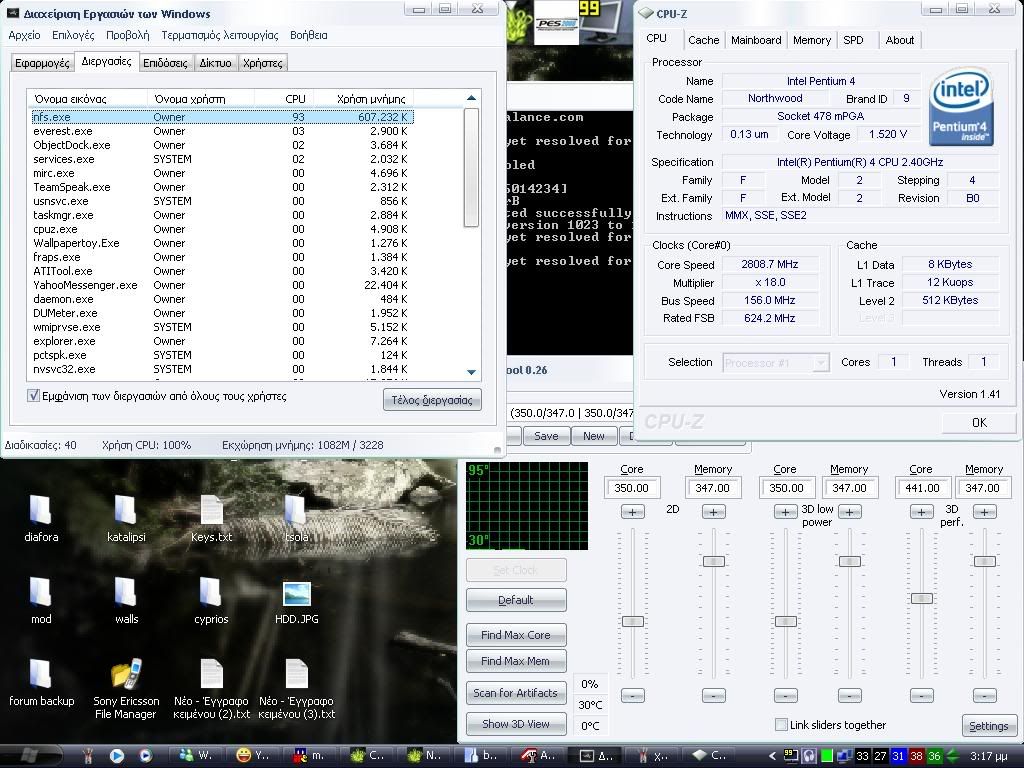The width and height of the screenshot is (1024, 768).
Task: Toggle show processes from all users checkbox
Action: [x=34, y=396]
